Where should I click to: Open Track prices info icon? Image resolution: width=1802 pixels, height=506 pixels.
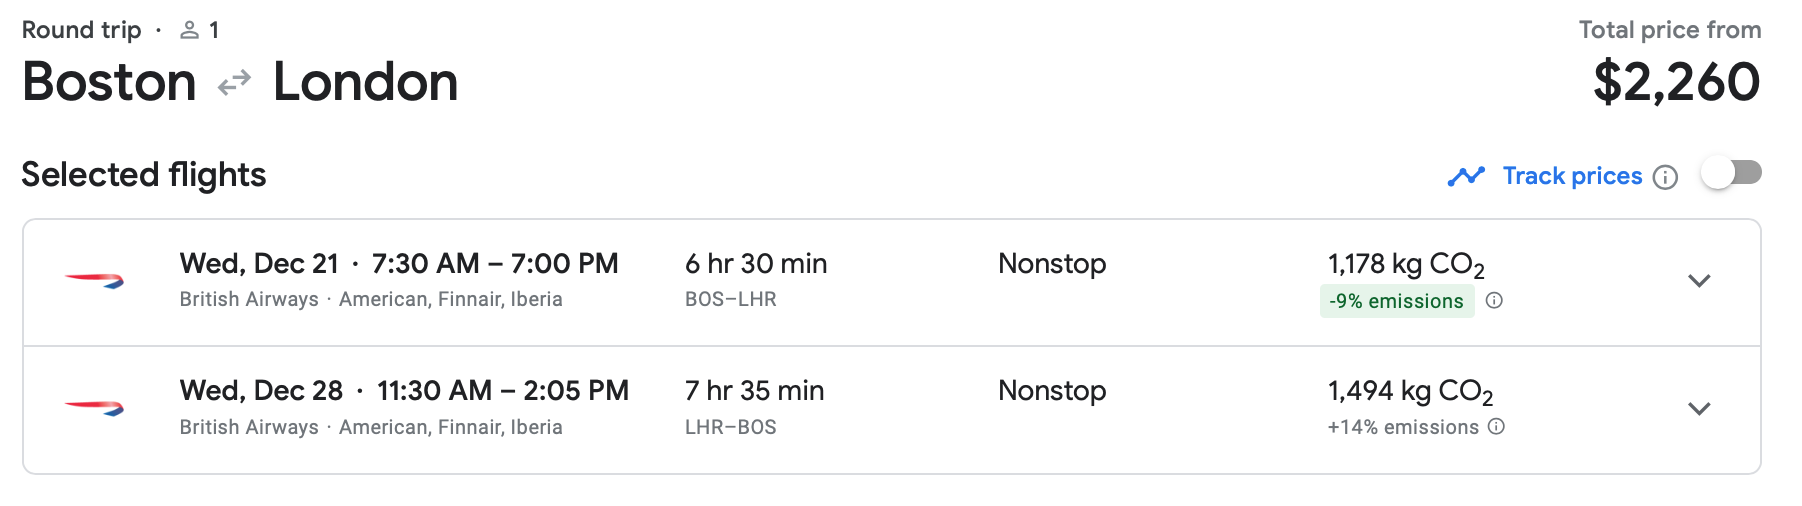click(1665, 178)
